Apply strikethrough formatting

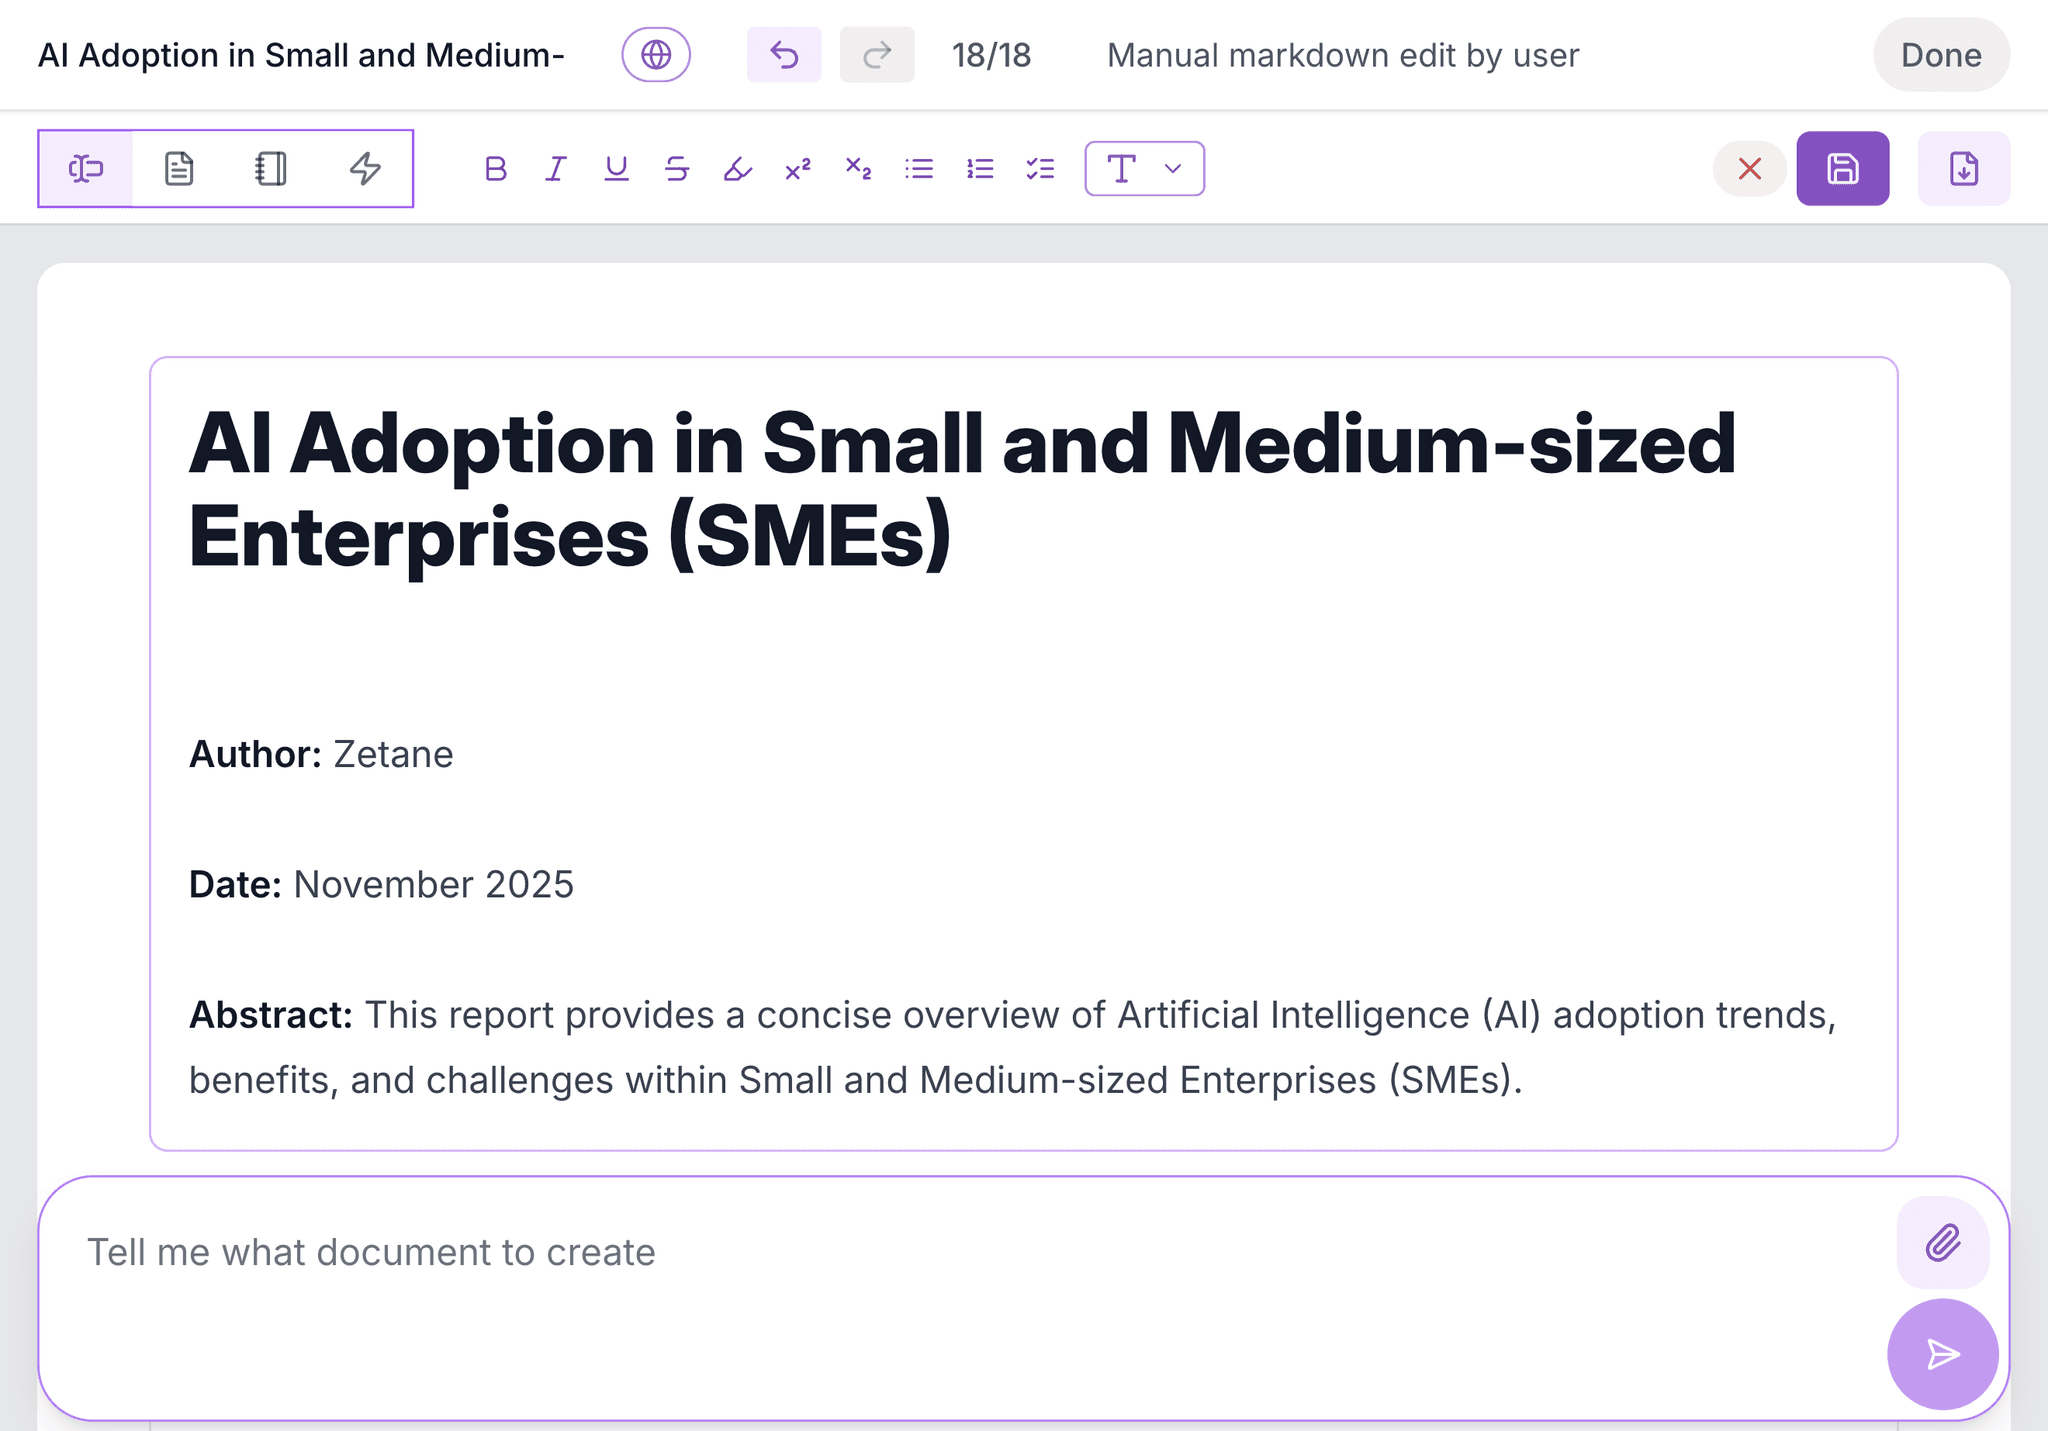676,168
